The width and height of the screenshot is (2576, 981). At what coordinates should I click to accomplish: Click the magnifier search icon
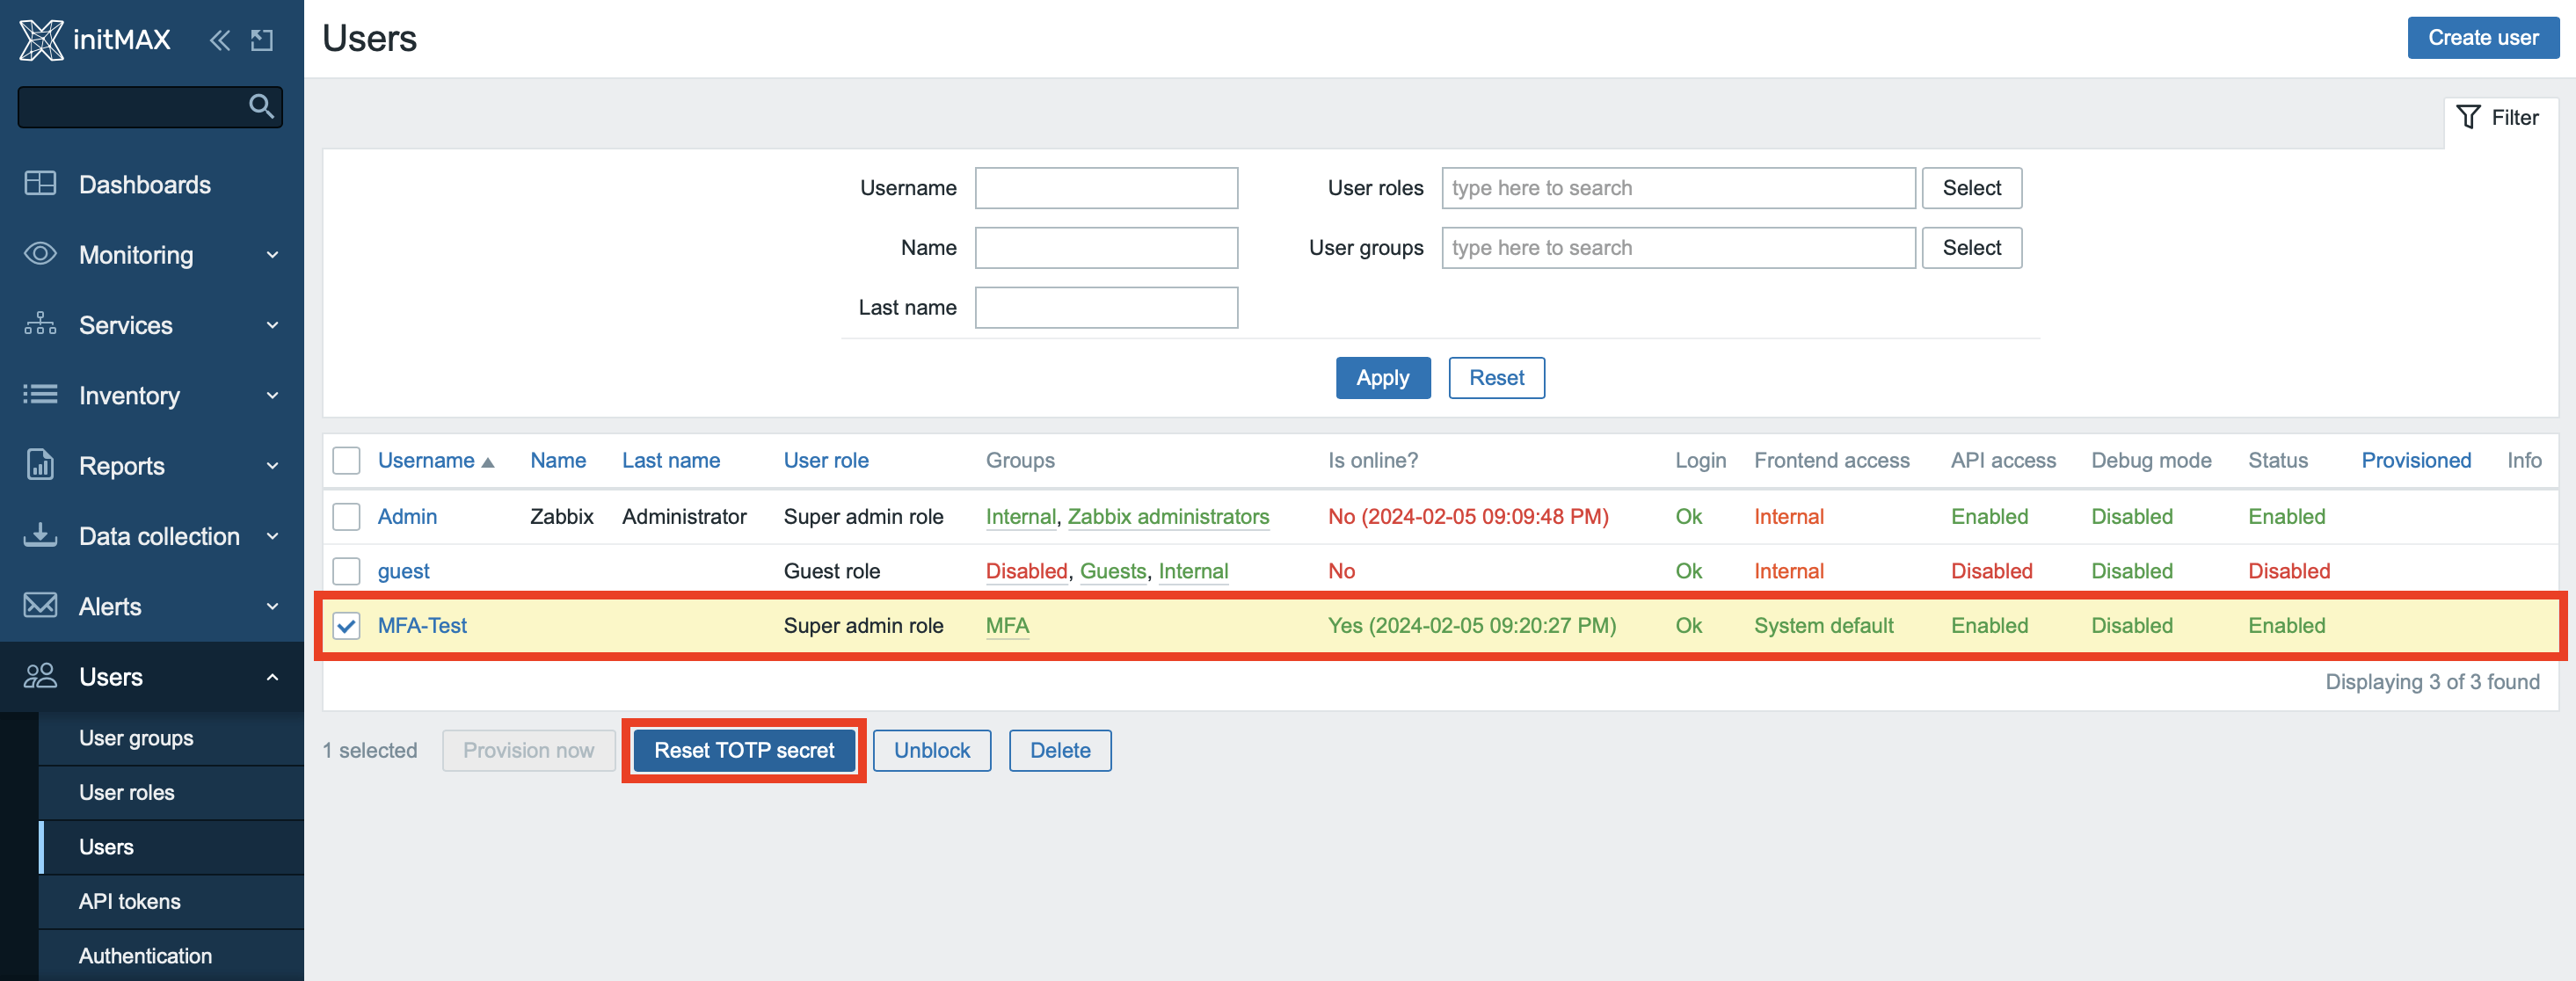point(261,106)
